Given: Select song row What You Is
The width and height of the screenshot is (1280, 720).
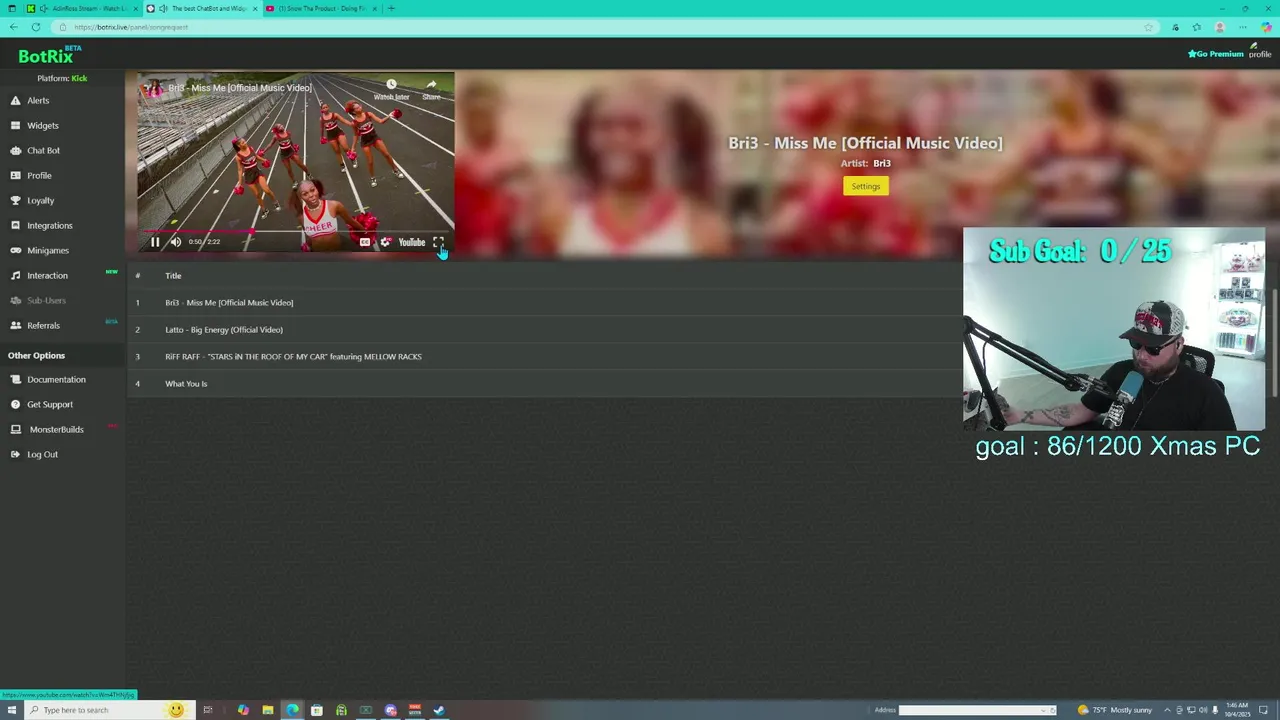Looking at the screenshot, I should click(x=544, y=383).
